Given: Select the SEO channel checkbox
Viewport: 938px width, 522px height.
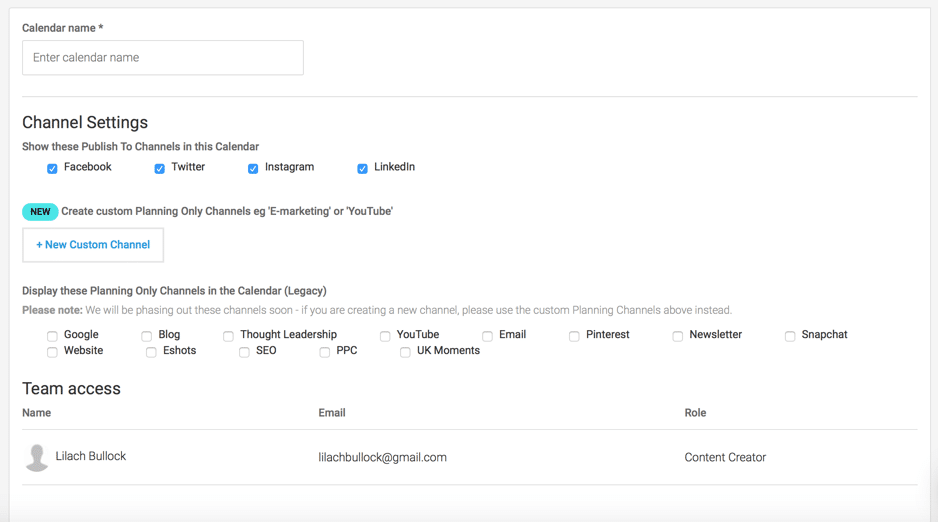Looking at the screenshot, I should pos(244,352).
